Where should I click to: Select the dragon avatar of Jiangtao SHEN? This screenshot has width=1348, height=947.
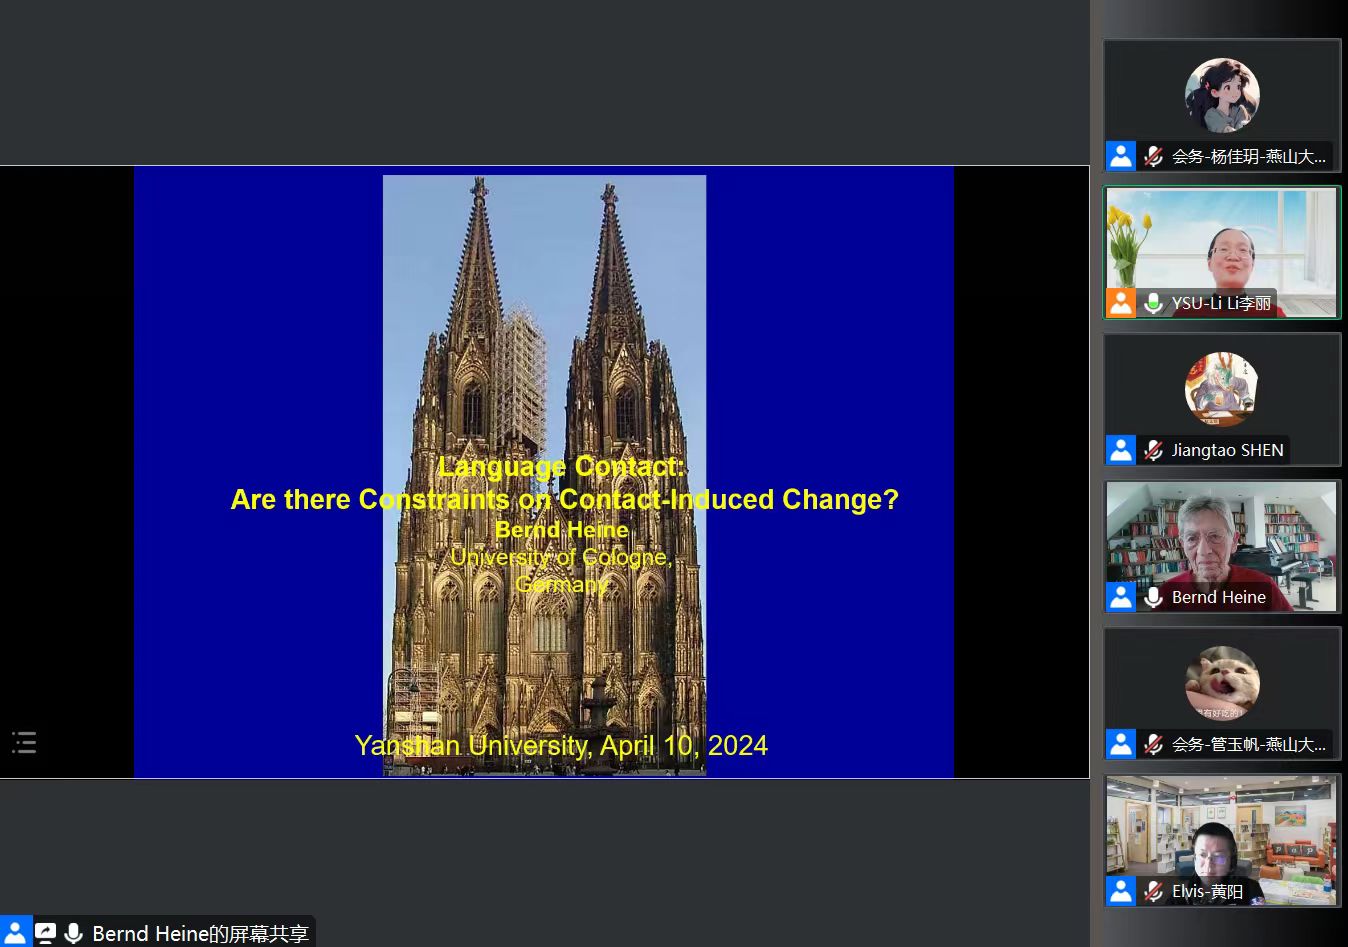tap(1222, 389)
